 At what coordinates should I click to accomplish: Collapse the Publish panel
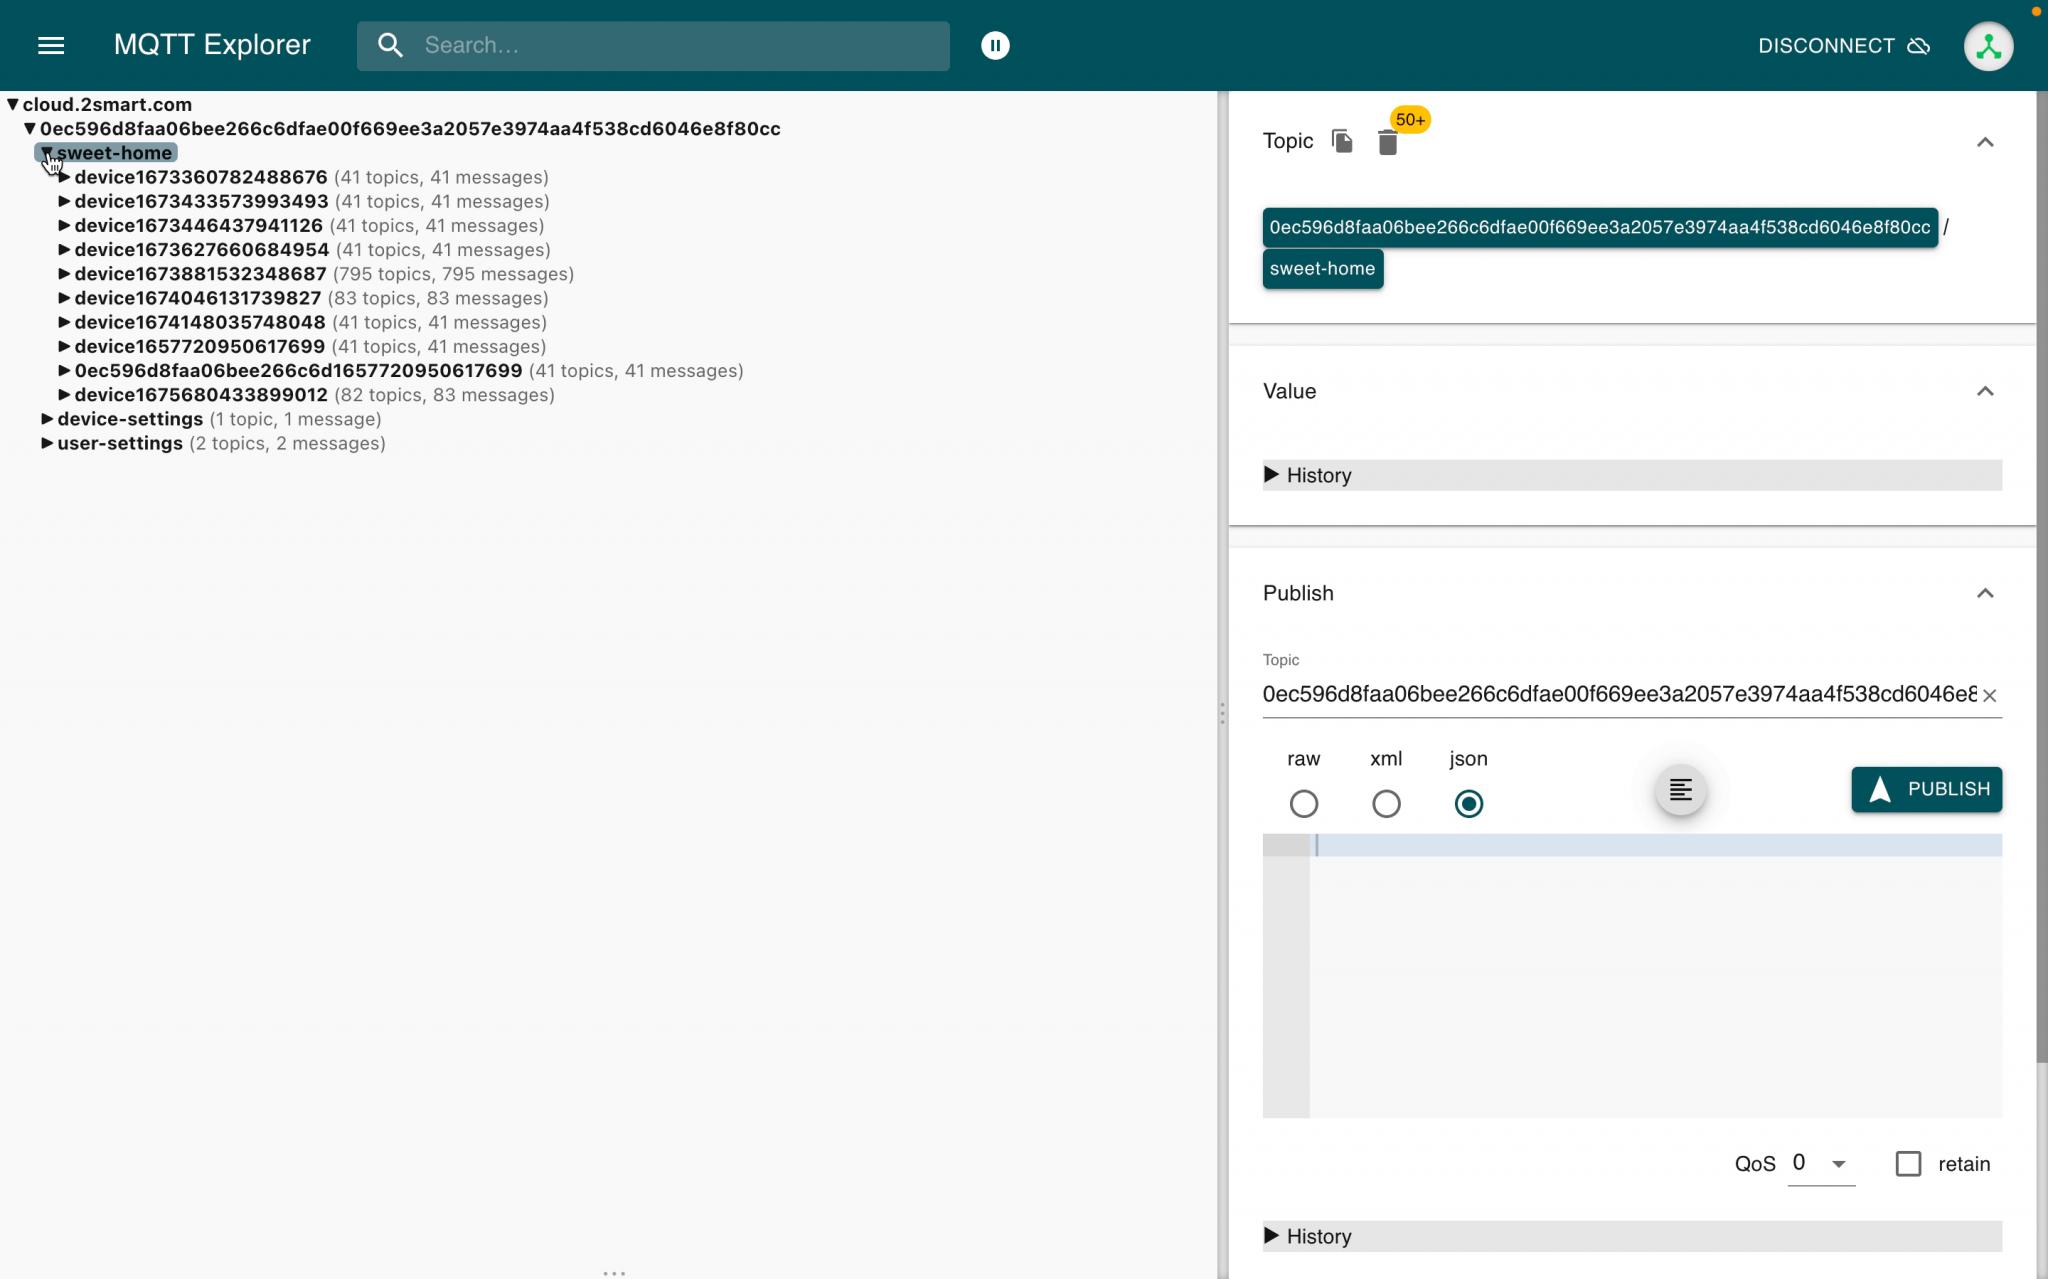1984,593
